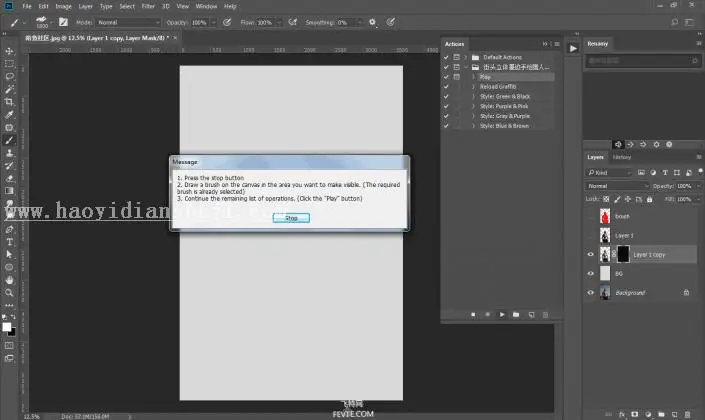Open the Filter menu

tap(148, 6)
